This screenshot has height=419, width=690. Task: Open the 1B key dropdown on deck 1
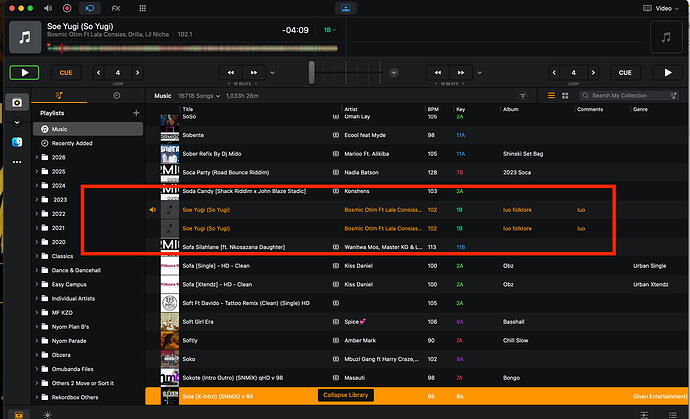(x=330, y=30)
